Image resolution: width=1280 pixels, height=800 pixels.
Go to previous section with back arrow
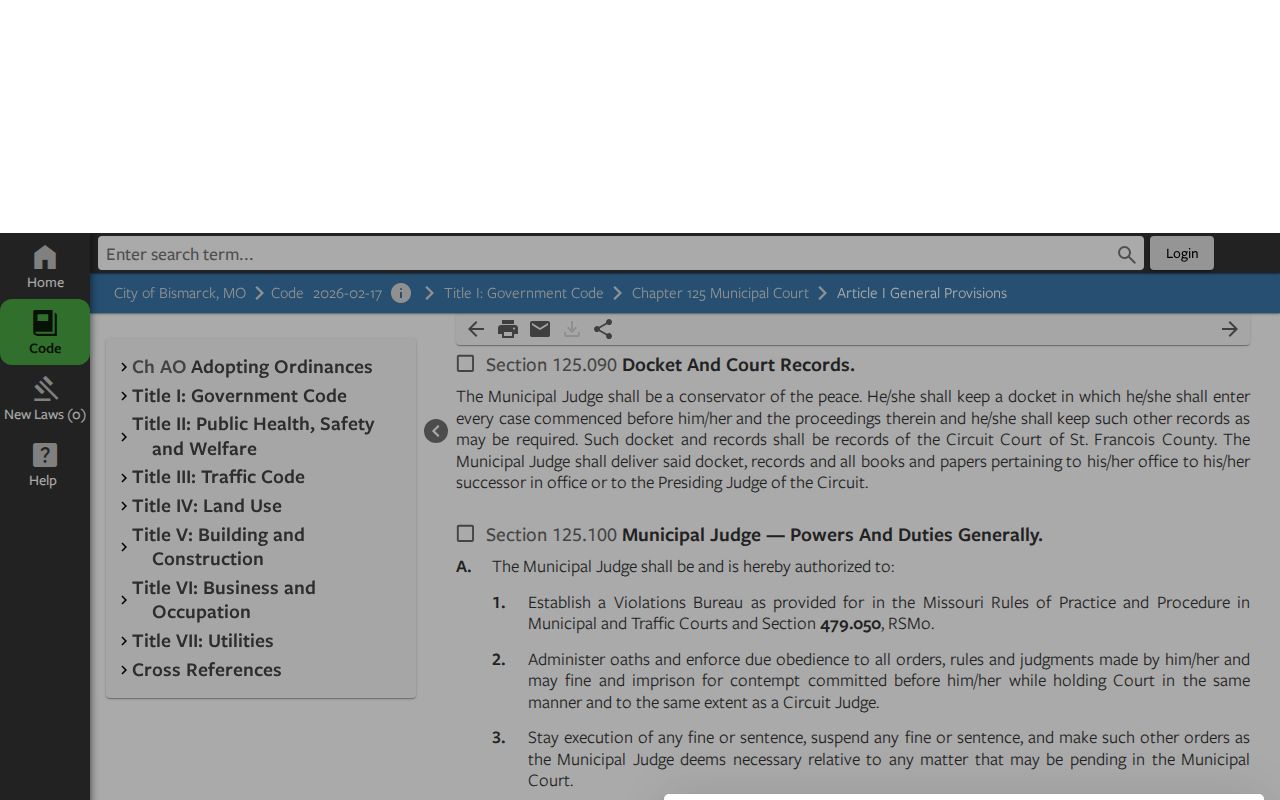pos(476,329)
